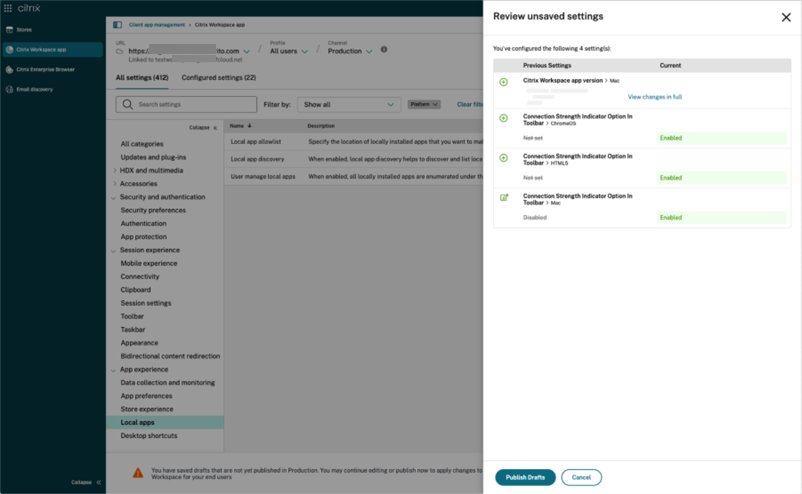The image size is (802, 494).
Task: Select App protection category
Action: click(143, 237)
